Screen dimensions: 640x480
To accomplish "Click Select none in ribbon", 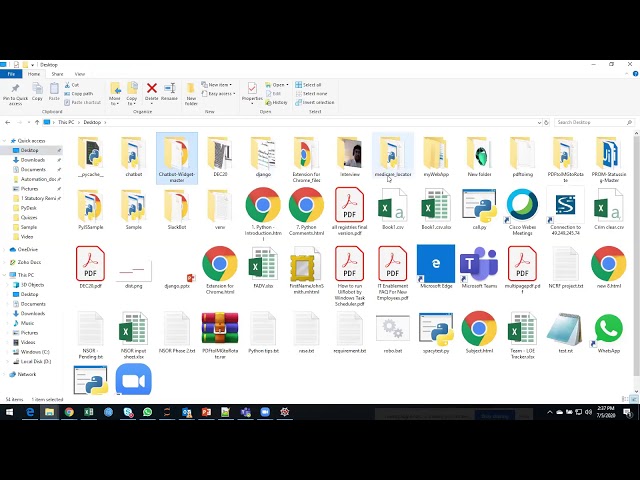I will [x=311, y=93].
